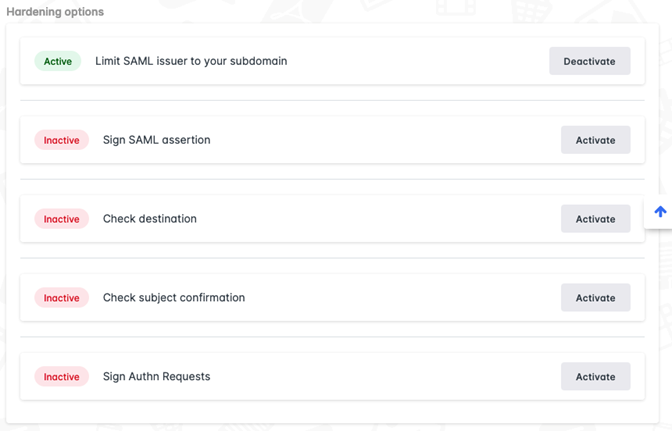The width and height of the screenshot is (672, 431).
Task: Activate the Check destination option
Action: tap(595, 219)
